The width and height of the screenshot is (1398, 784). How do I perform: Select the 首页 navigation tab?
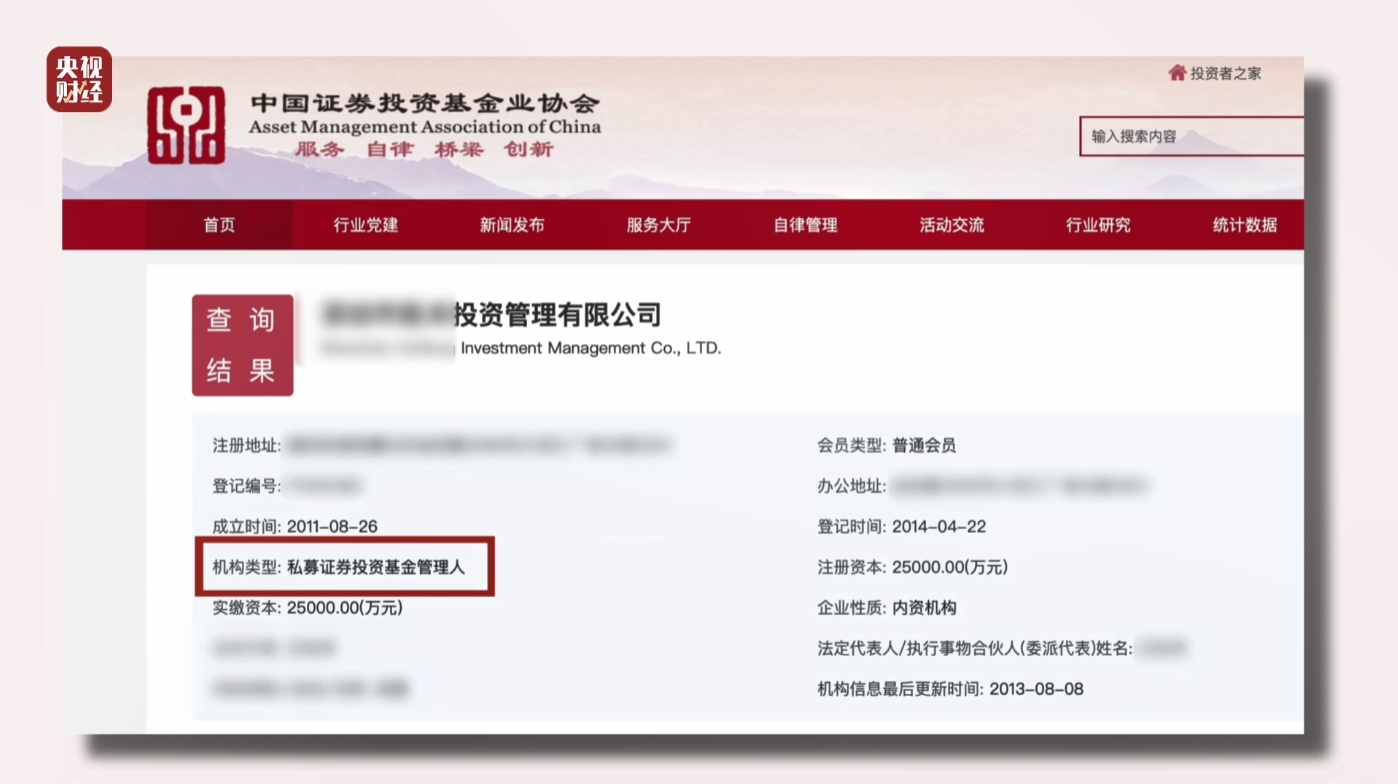(219, 225)
